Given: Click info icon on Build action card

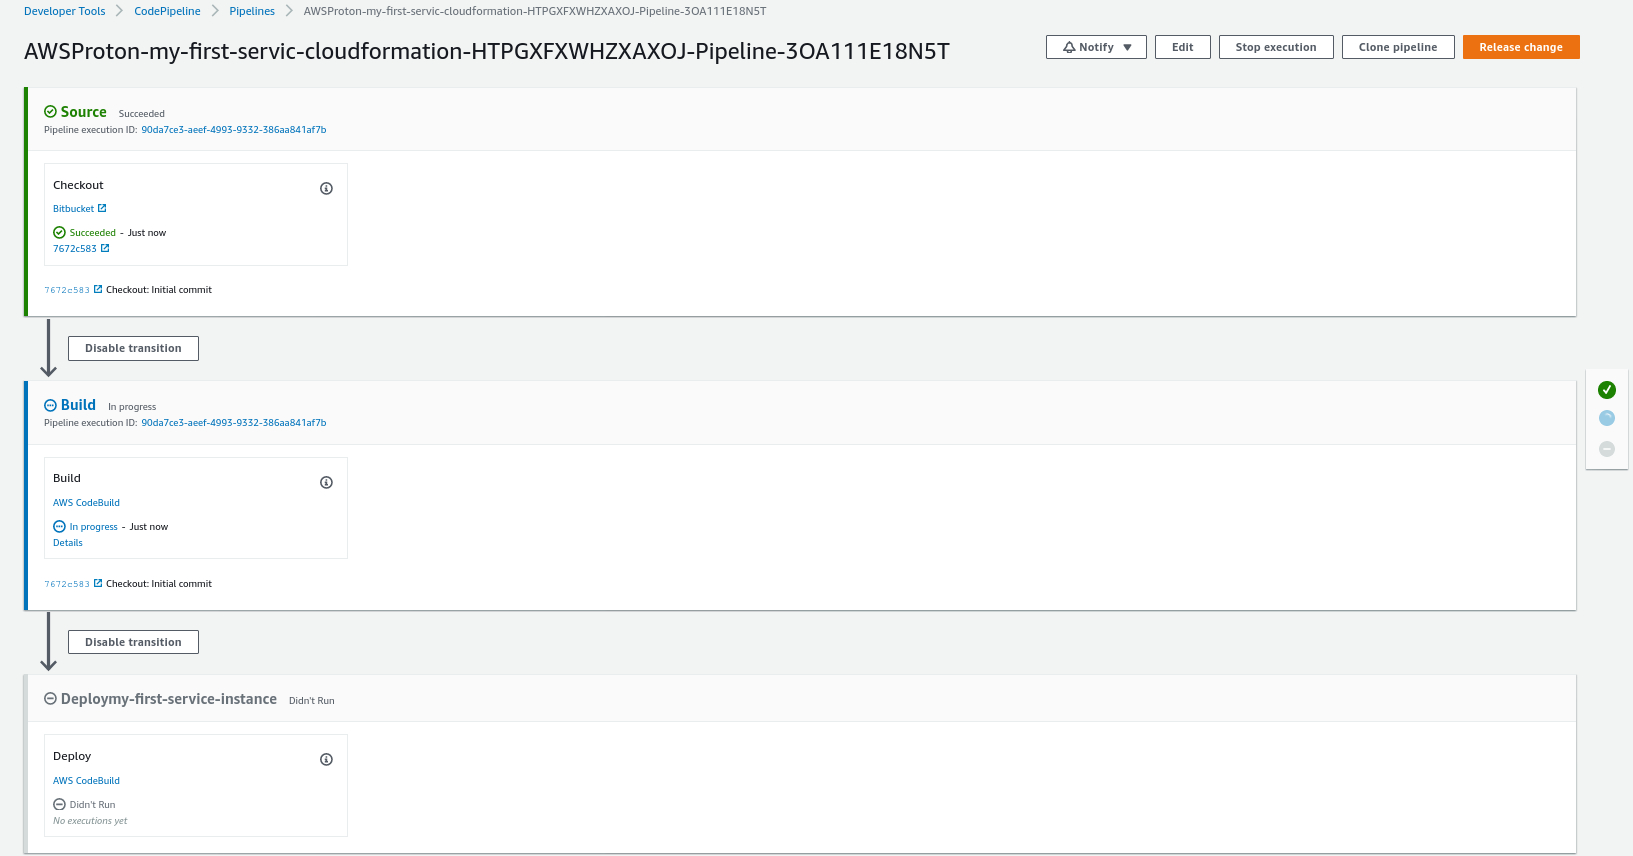Looking at the screenshot, I should 326,482.
